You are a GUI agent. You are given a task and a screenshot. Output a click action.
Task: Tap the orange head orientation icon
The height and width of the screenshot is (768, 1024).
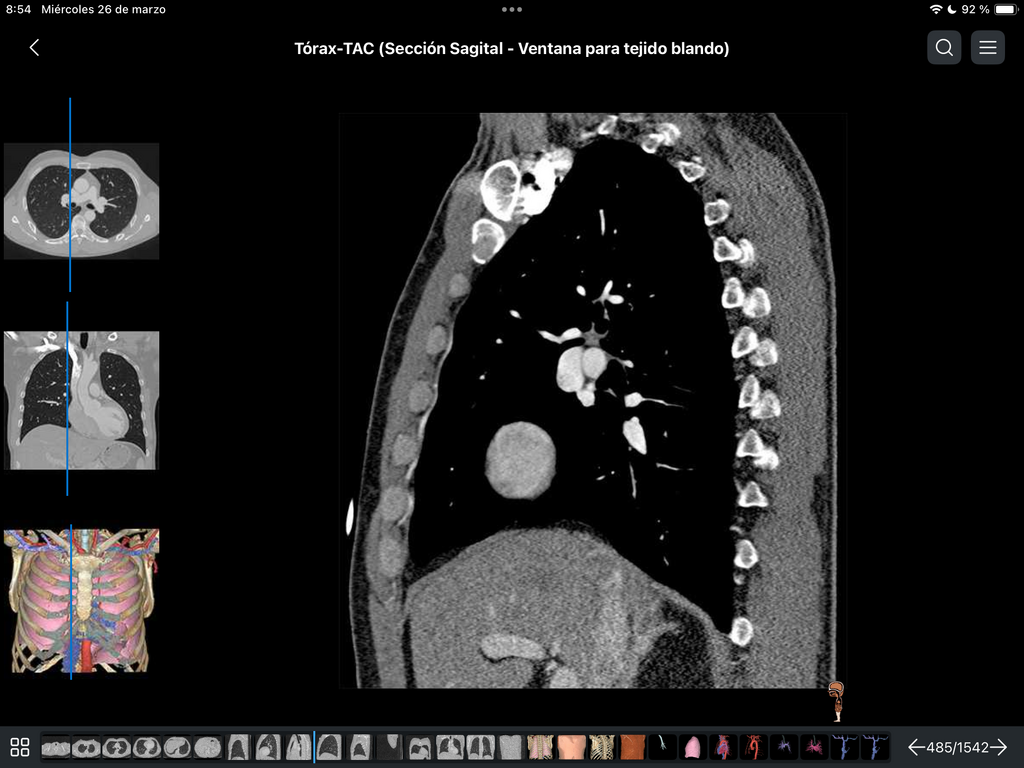837,701
